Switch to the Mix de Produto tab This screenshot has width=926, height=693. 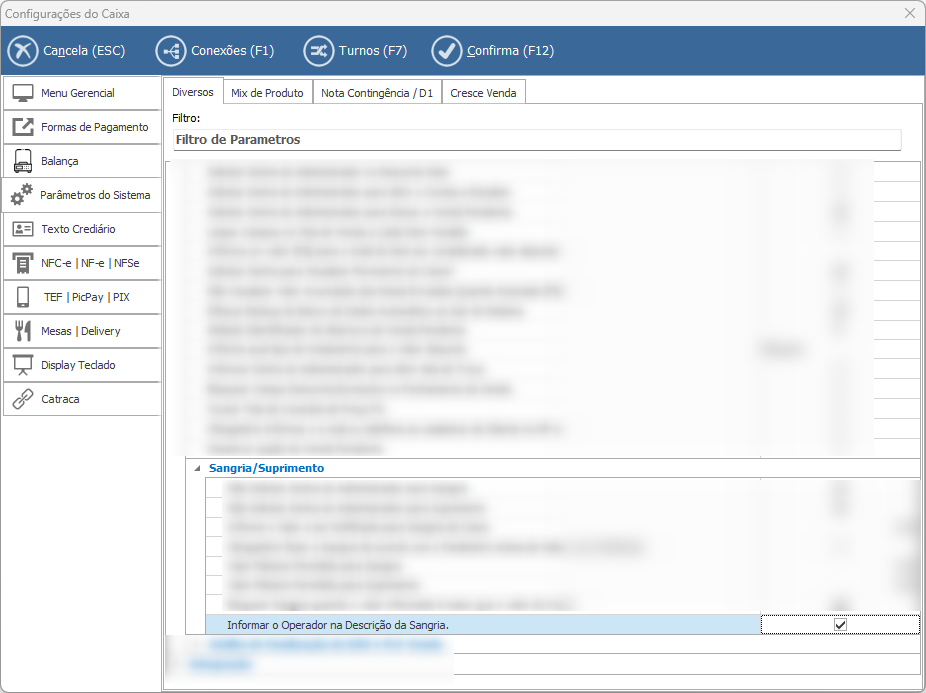pyautogui.click(x=267, y=93)
